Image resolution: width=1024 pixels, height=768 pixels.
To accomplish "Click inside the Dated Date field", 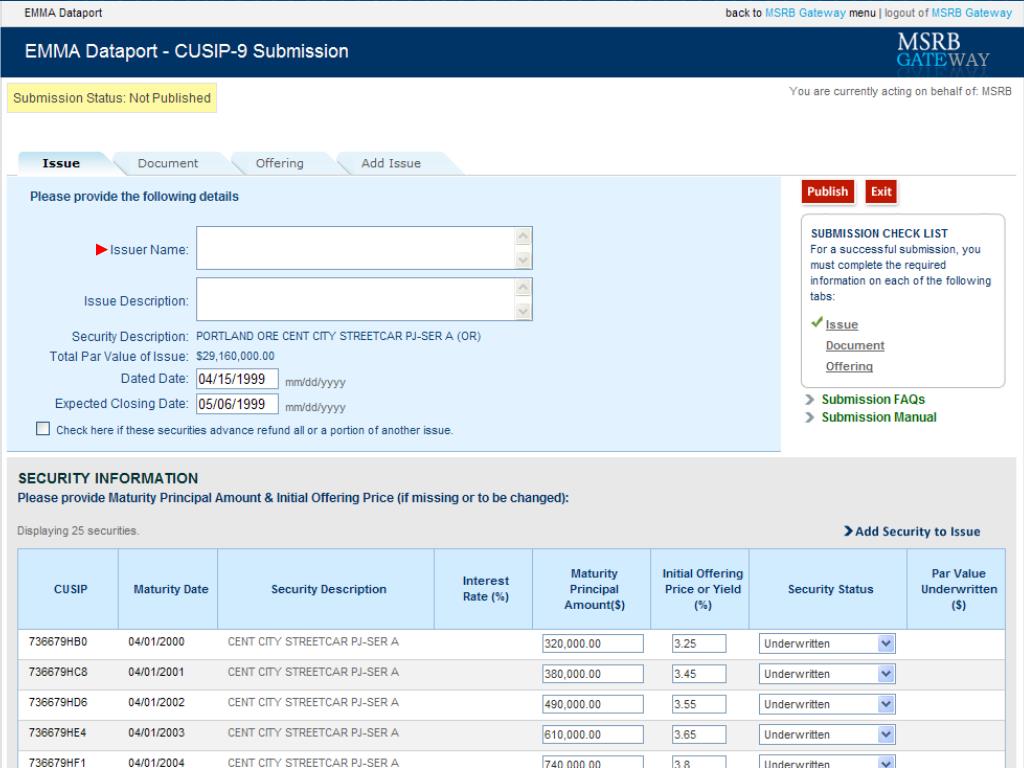I will [x=237, y=380].
